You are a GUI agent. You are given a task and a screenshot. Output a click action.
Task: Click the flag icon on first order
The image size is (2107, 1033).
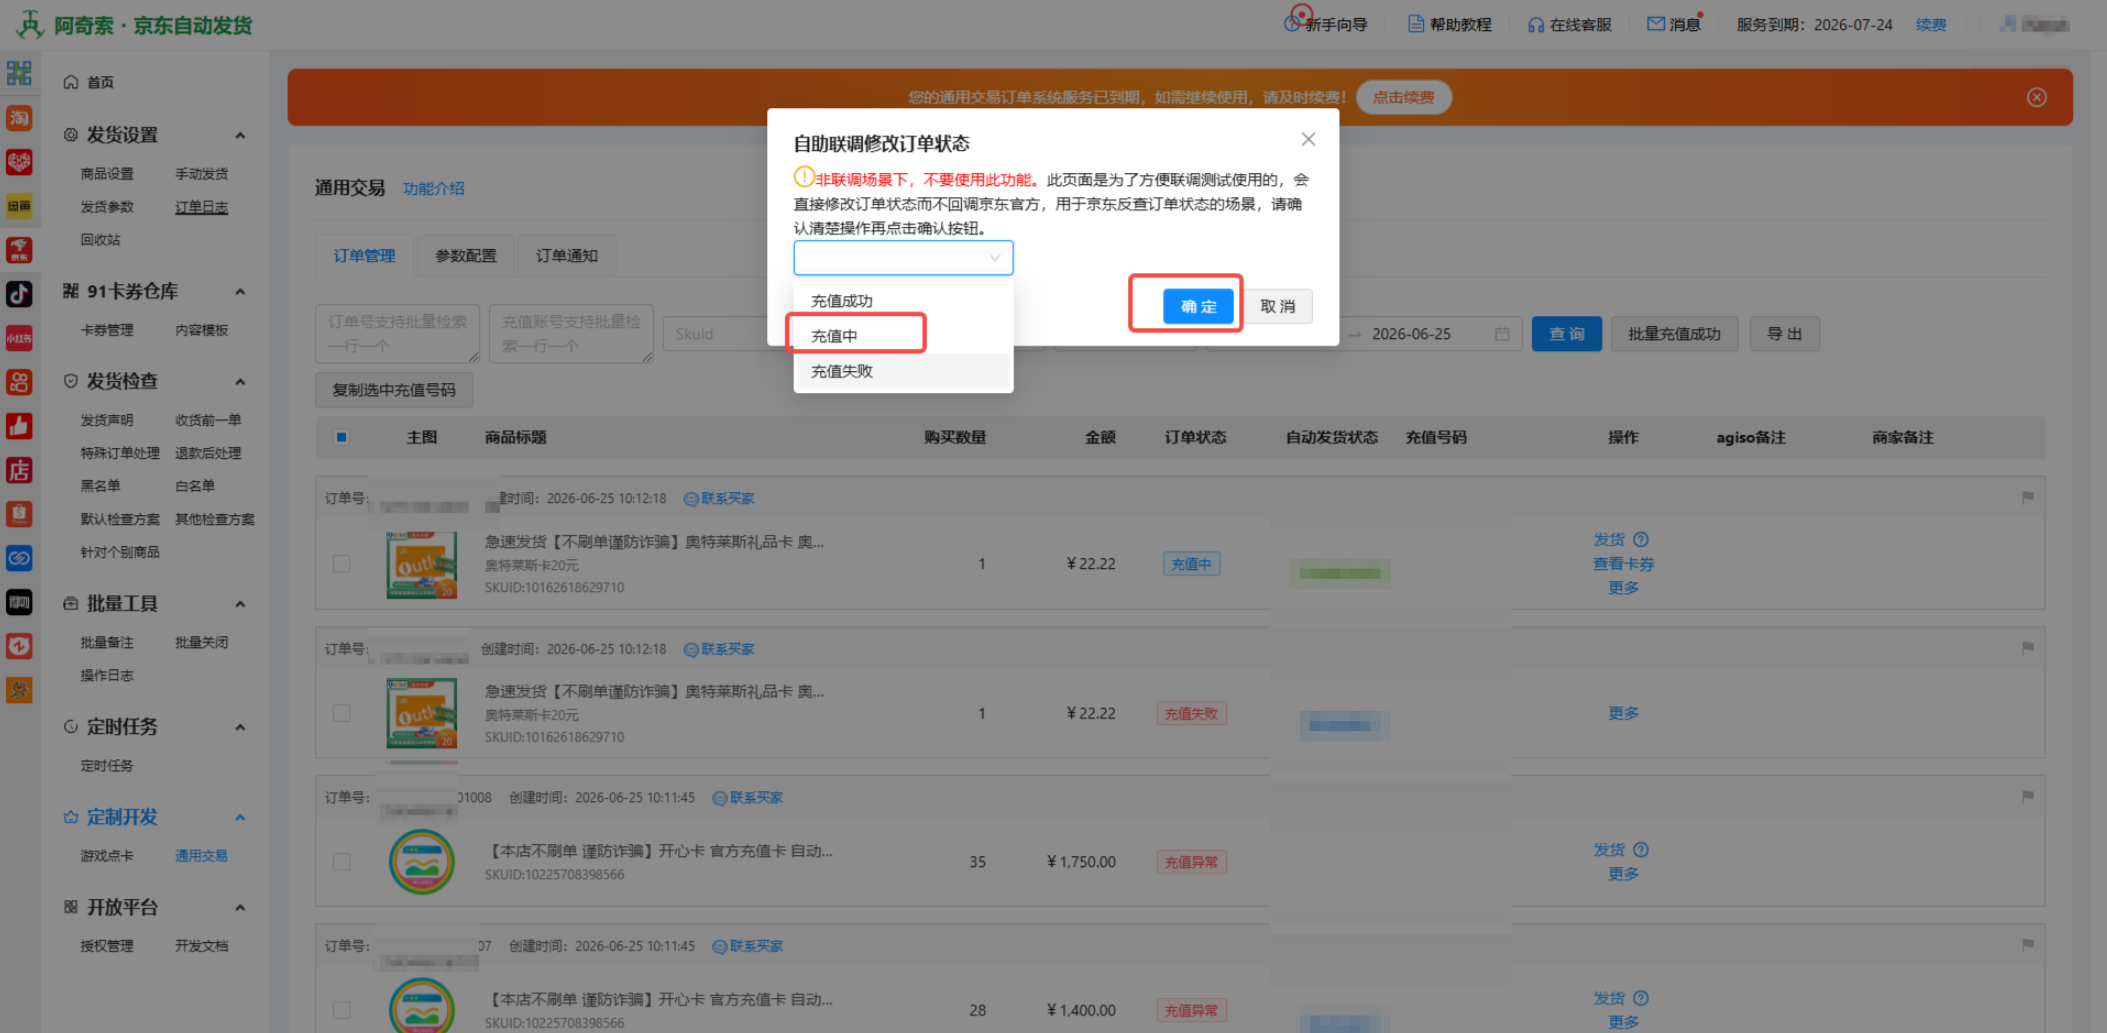pos(2027,497)
